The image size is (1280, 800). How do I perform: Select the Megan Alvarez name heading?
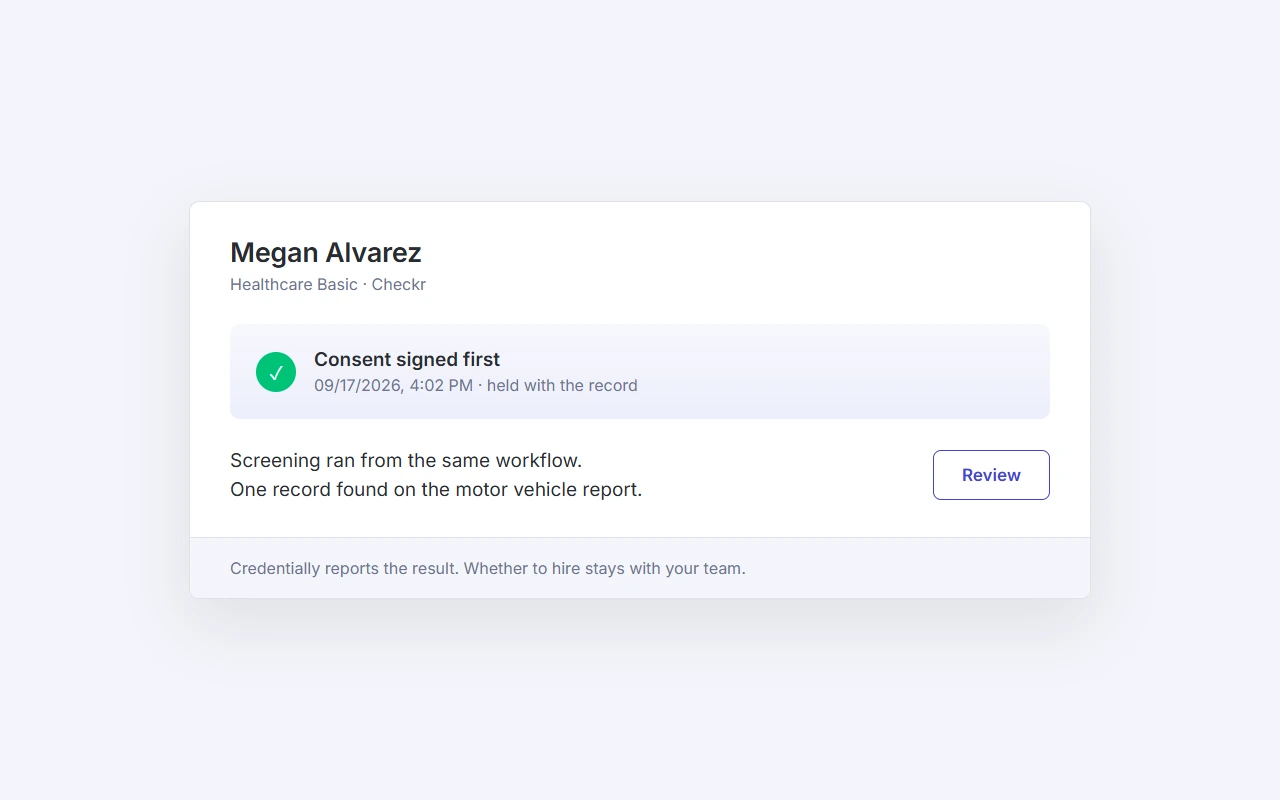[326, 252]
